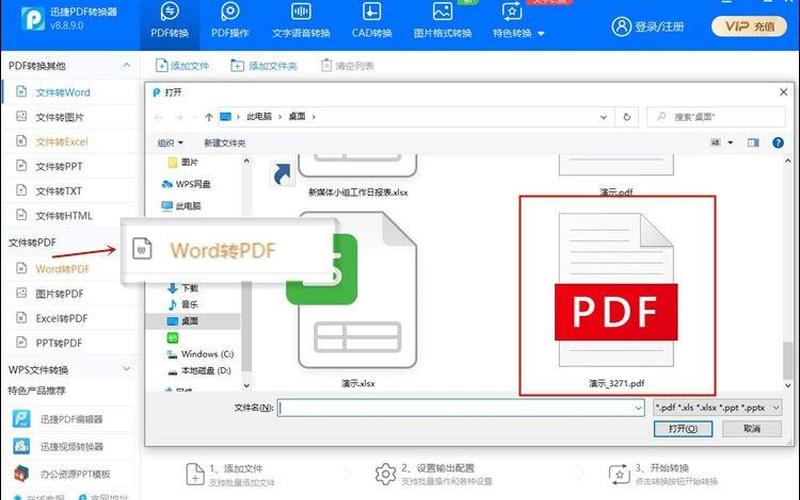This screenshot has width=800, height=500.
Task: Expand the WPS文件转换 section
Action: tap(127, 369)
